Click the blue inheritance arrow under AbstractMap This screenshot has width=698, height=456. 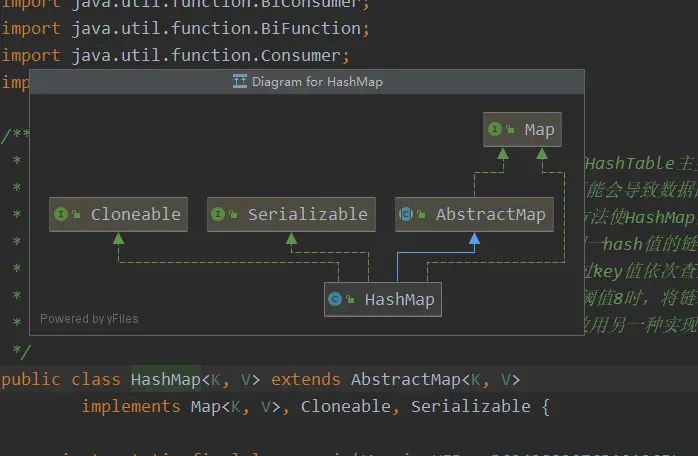[x=475, y=238]
